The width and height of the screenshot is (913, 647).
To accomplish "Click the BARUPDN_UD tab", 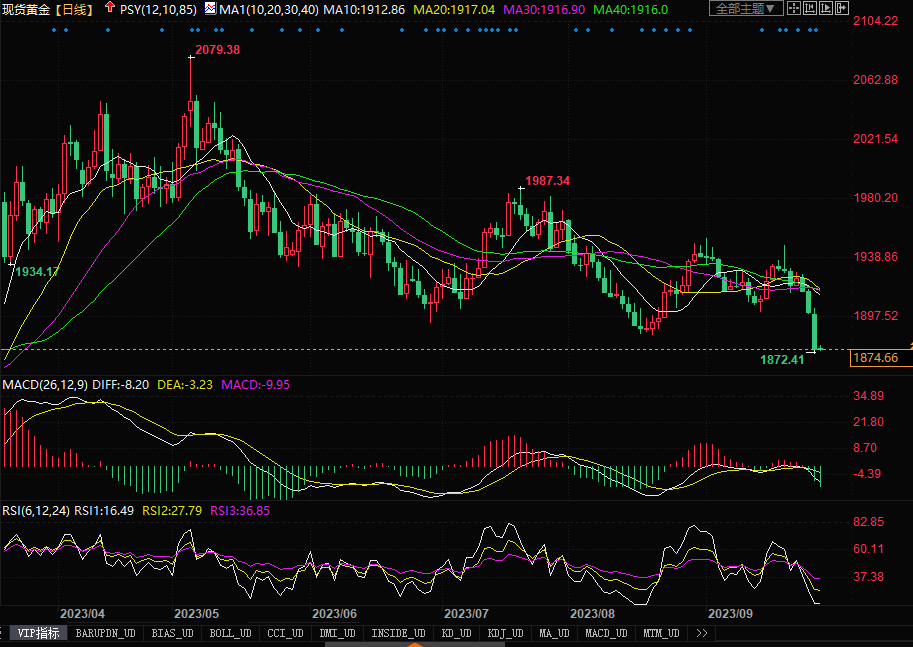I will (x=106, y=633).
